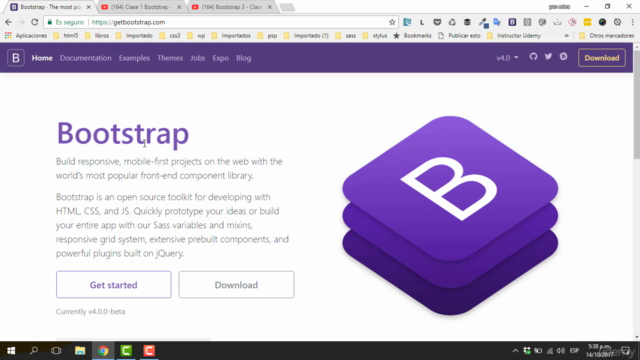Viewport: 640px width, 360px height.
Task: Click the Es seguro site security badge
Action: click(x=65, y=22)
